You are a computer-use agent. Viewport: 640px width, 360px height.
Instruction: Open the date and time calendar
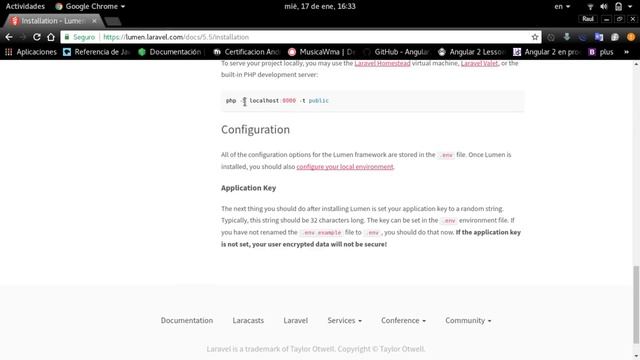tap(320, 7)
